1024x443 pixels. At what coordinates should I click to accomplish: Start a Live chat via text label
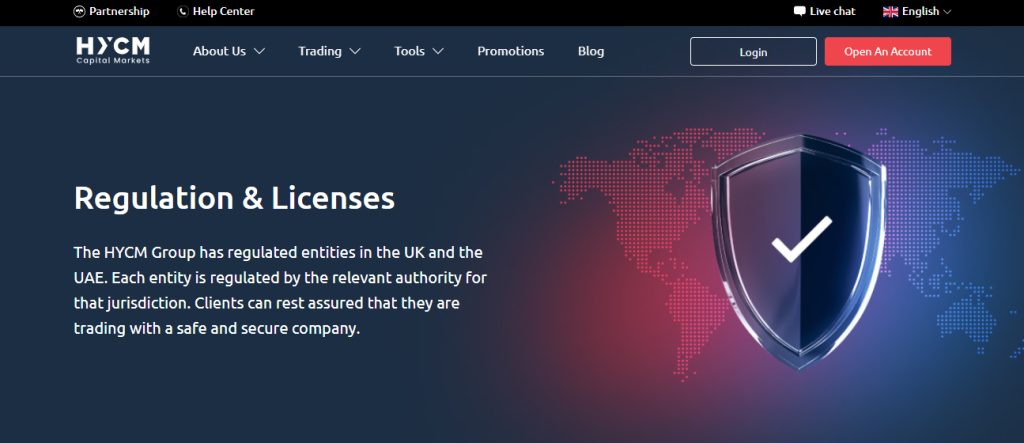point(832,12)
